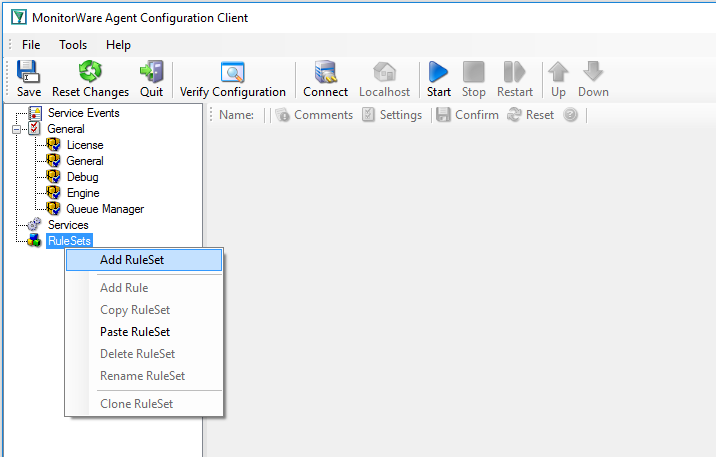The height and width of the screenshot is (457, 716).
Task: Click the Reset Changes green arrows icon
Action: pyautogui.click(x=90, y=72)
